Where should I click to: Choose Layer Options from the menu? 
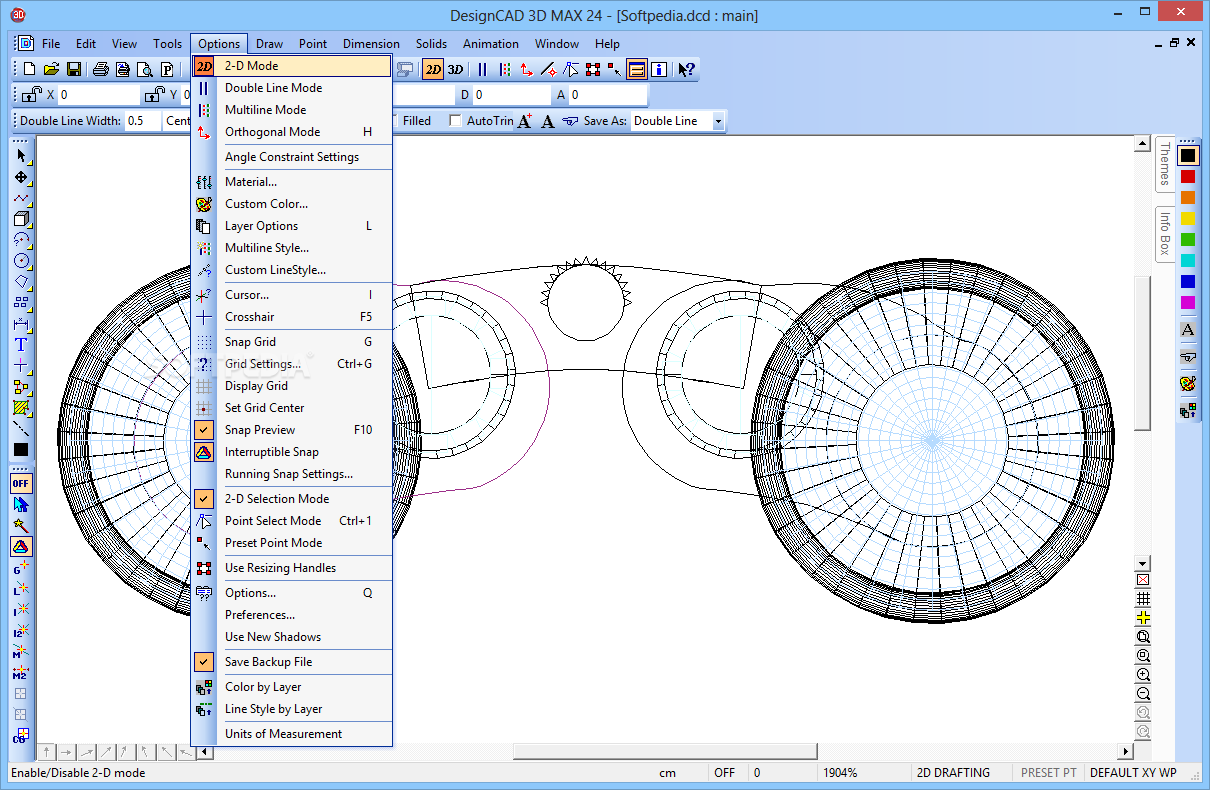click(x=292, y=226)
